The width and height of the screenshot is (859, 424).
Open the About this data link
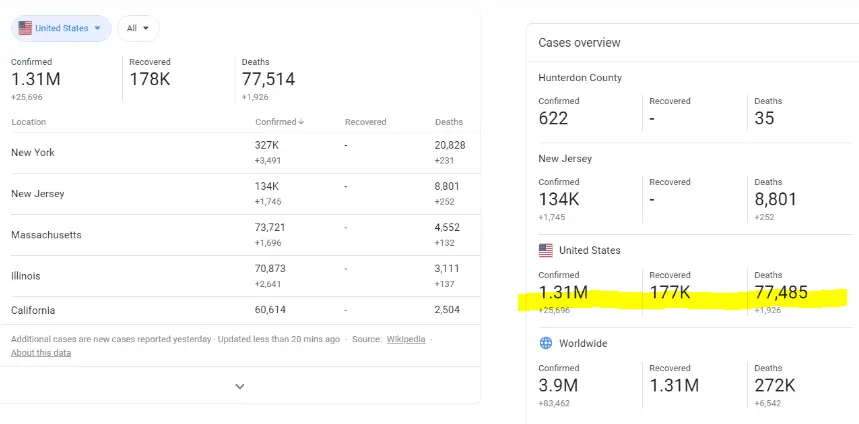pyautogui.click(x=41, y=352)
